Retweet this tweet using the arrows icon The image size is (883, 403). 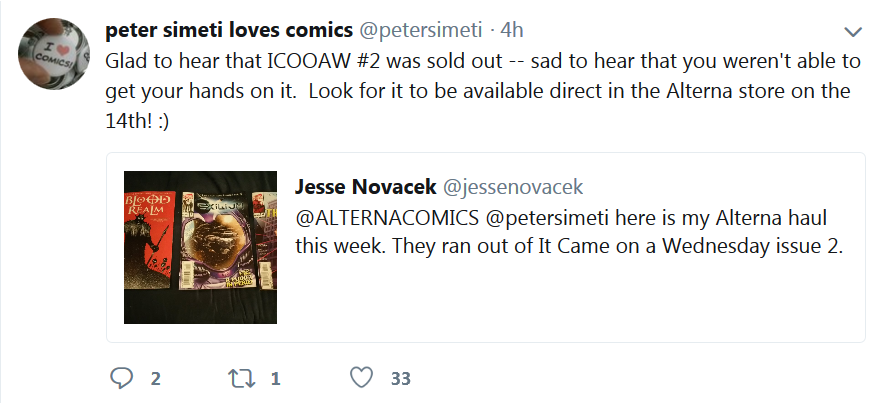242,378
